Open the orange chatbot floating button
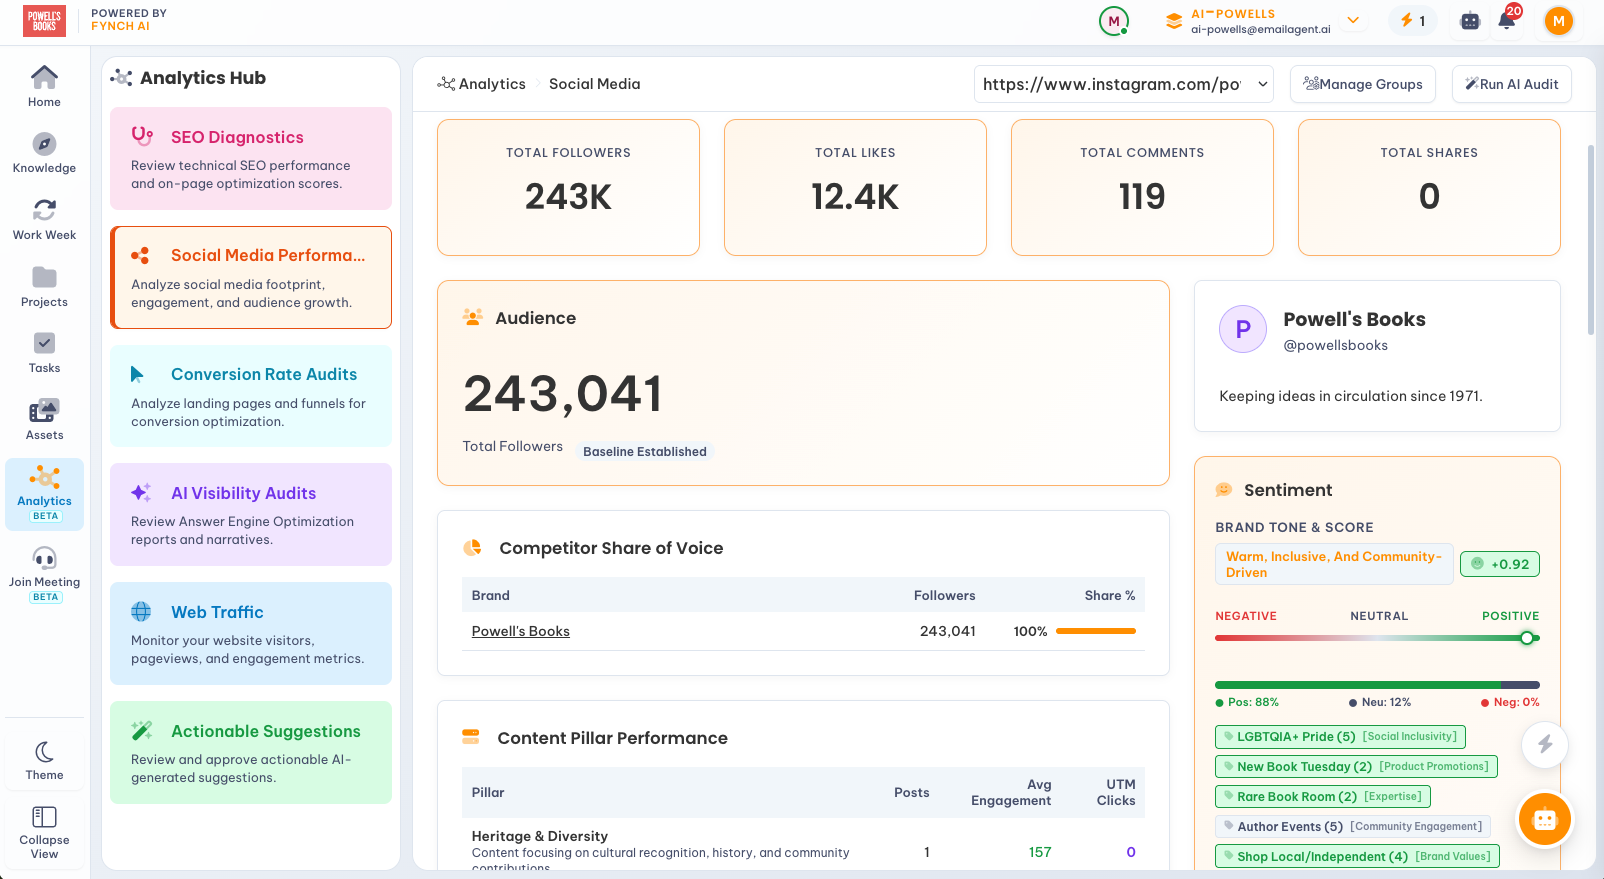 (x=1545, y=820)
